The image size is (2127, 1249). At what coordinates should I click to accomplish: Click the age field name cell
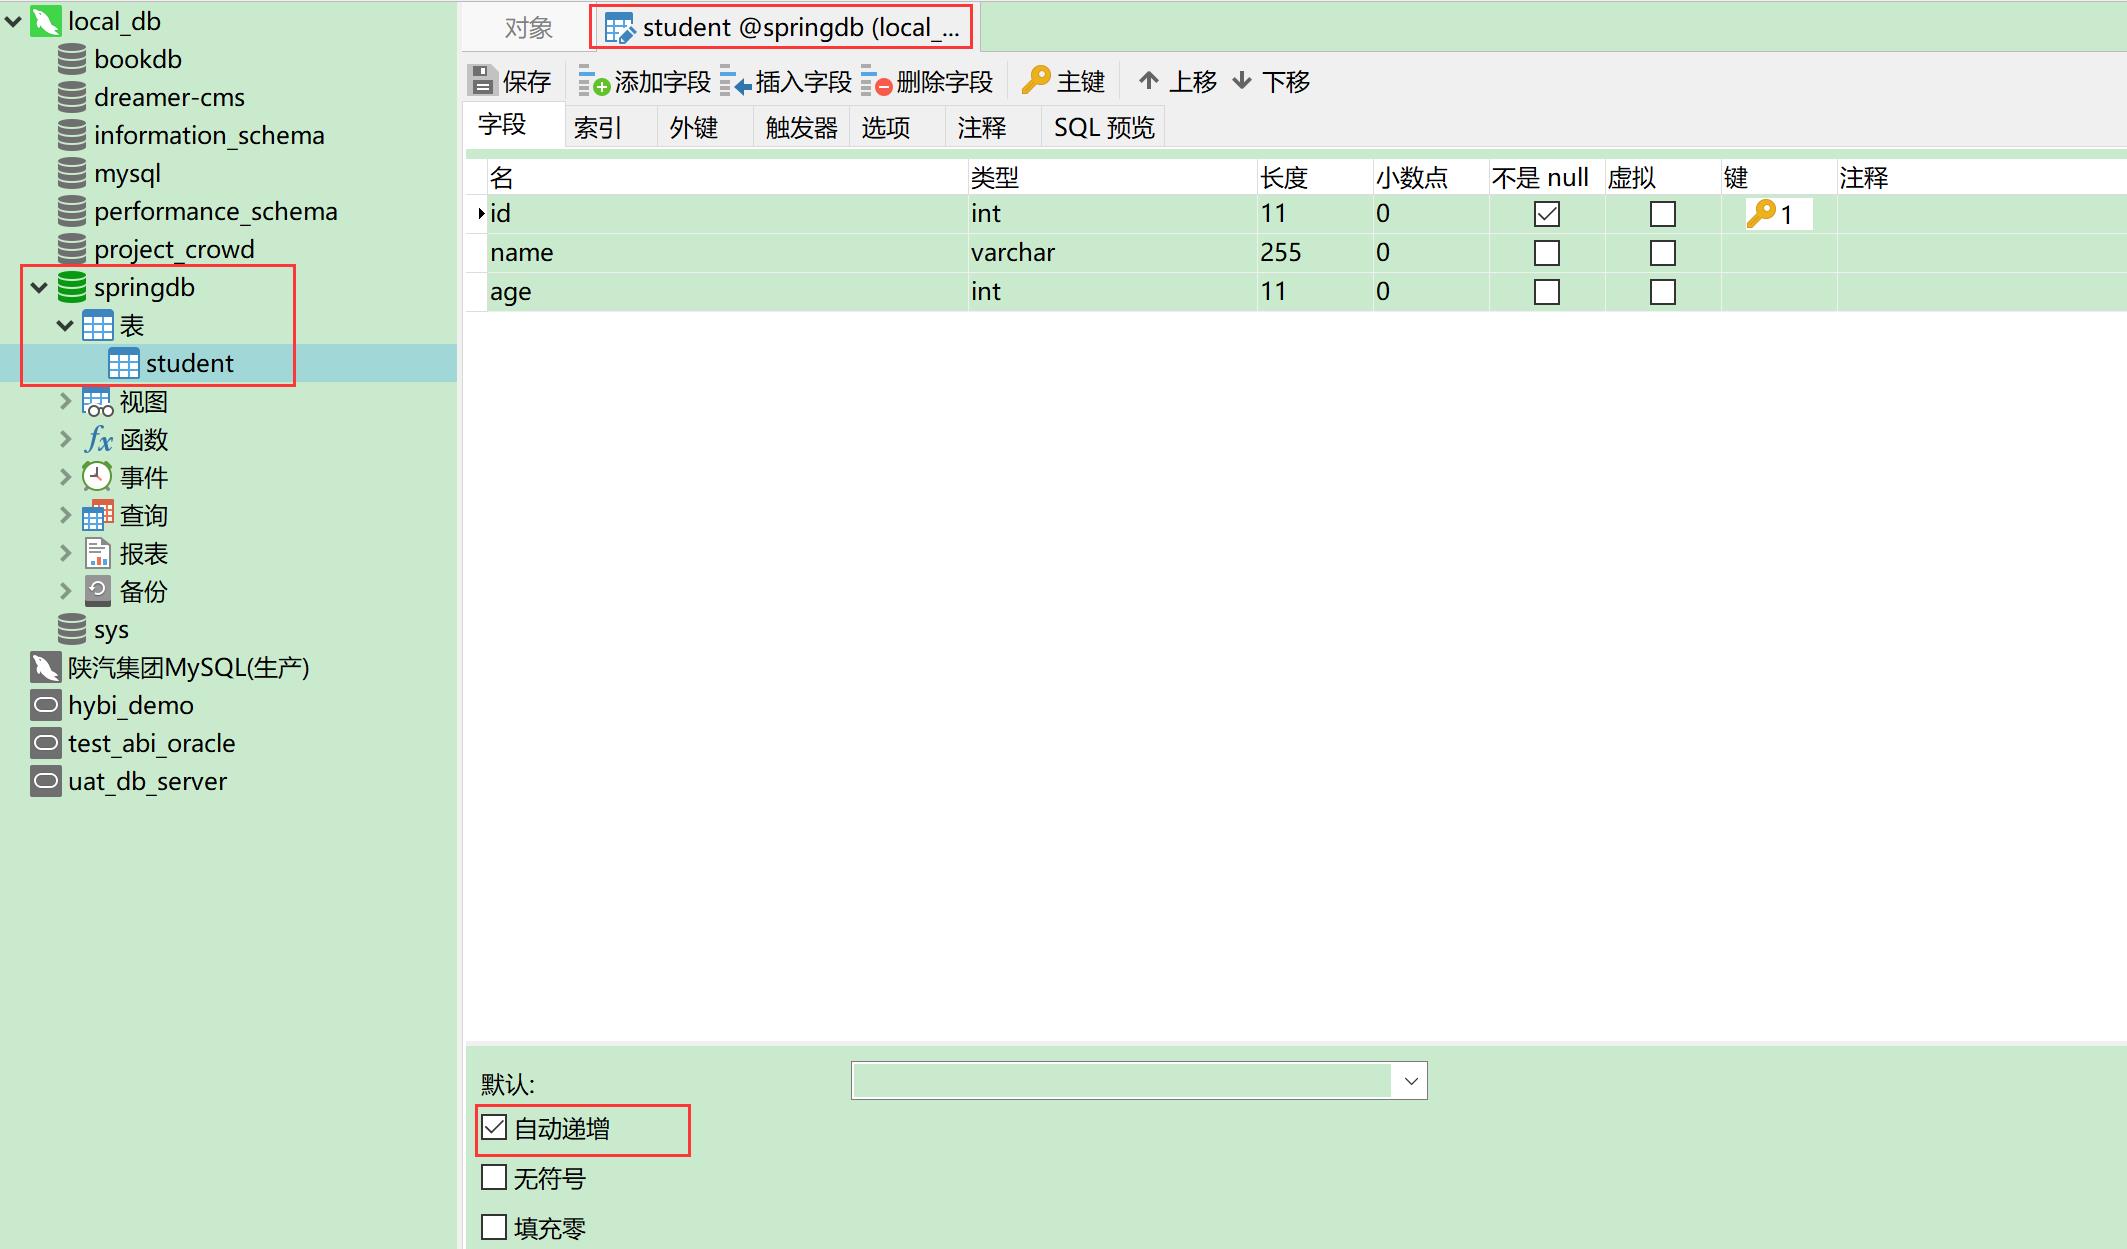(x=727, y=291)
